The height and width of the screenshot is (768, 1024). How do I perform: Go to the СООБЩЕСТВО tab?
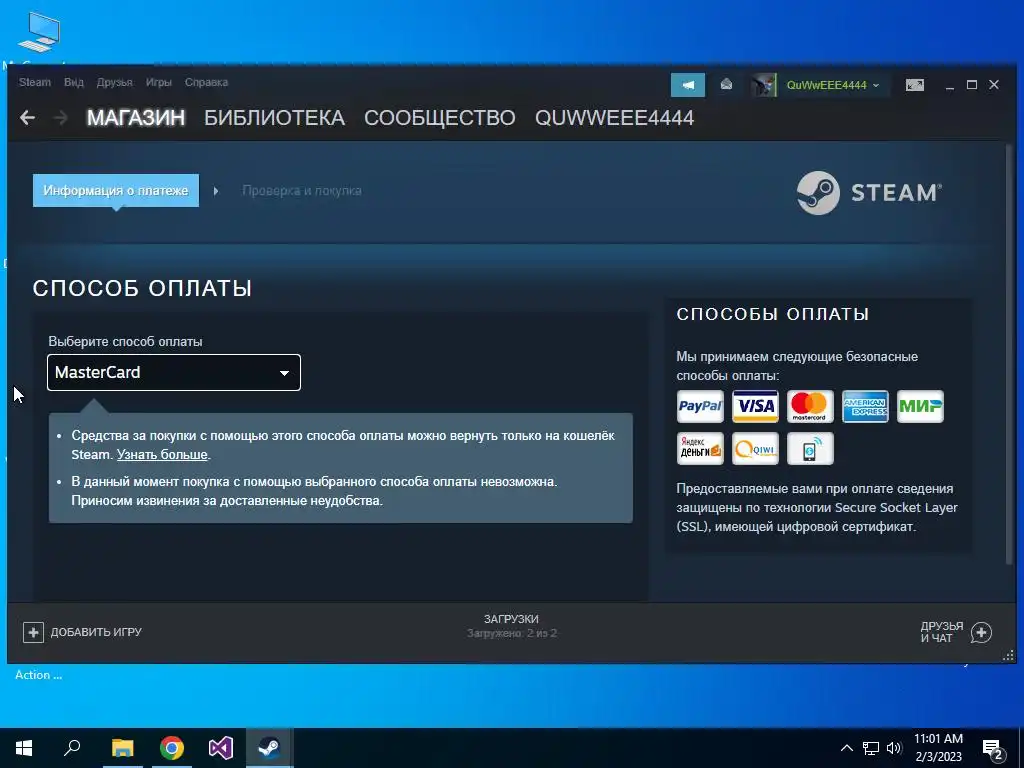tap(440, 118)
